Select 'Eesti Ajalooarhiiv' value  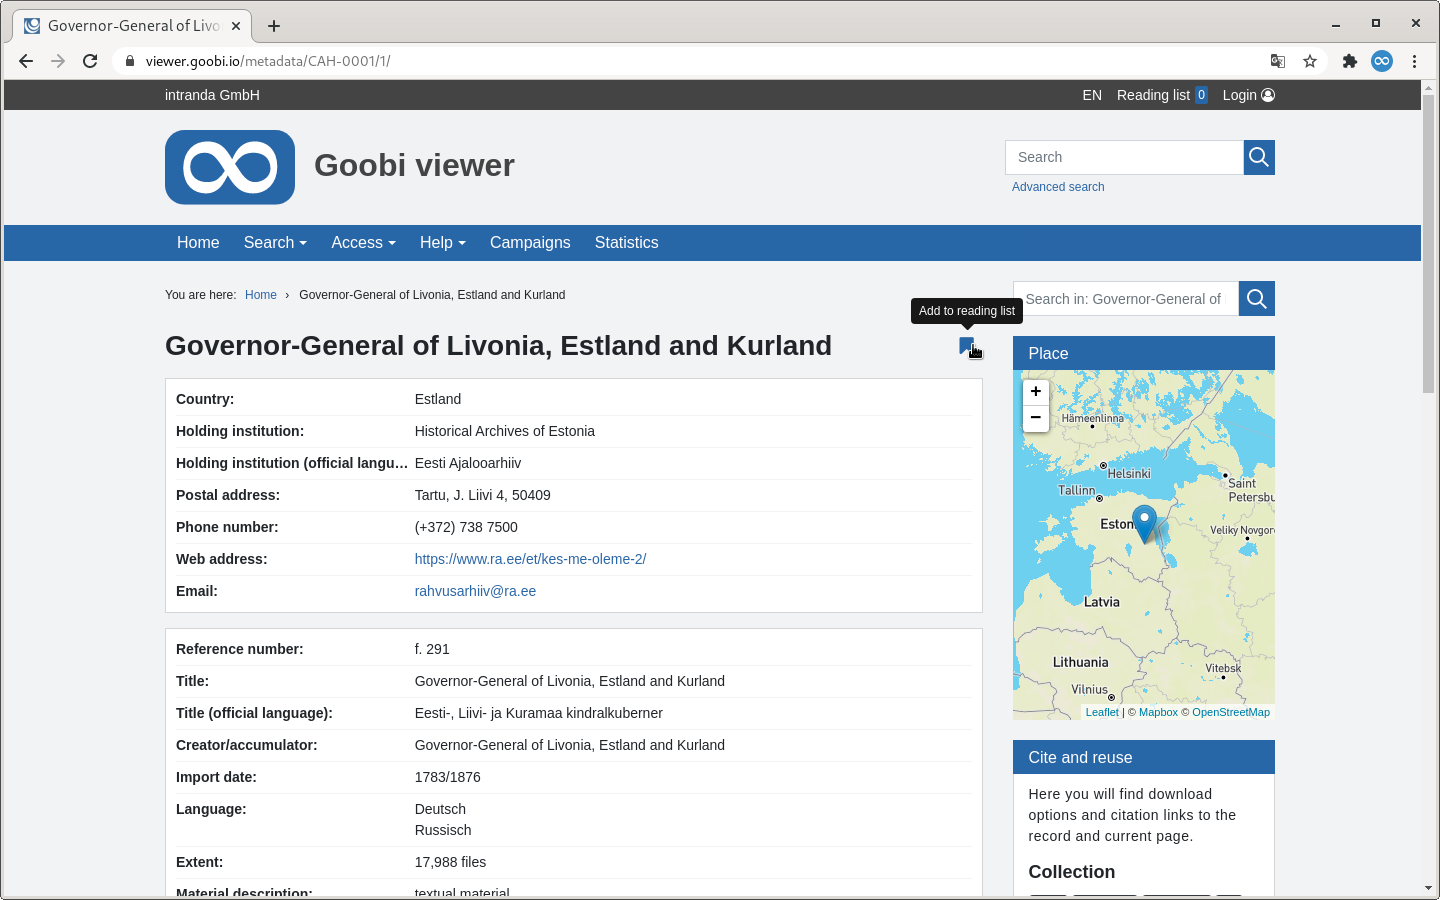tap(468, 463)
